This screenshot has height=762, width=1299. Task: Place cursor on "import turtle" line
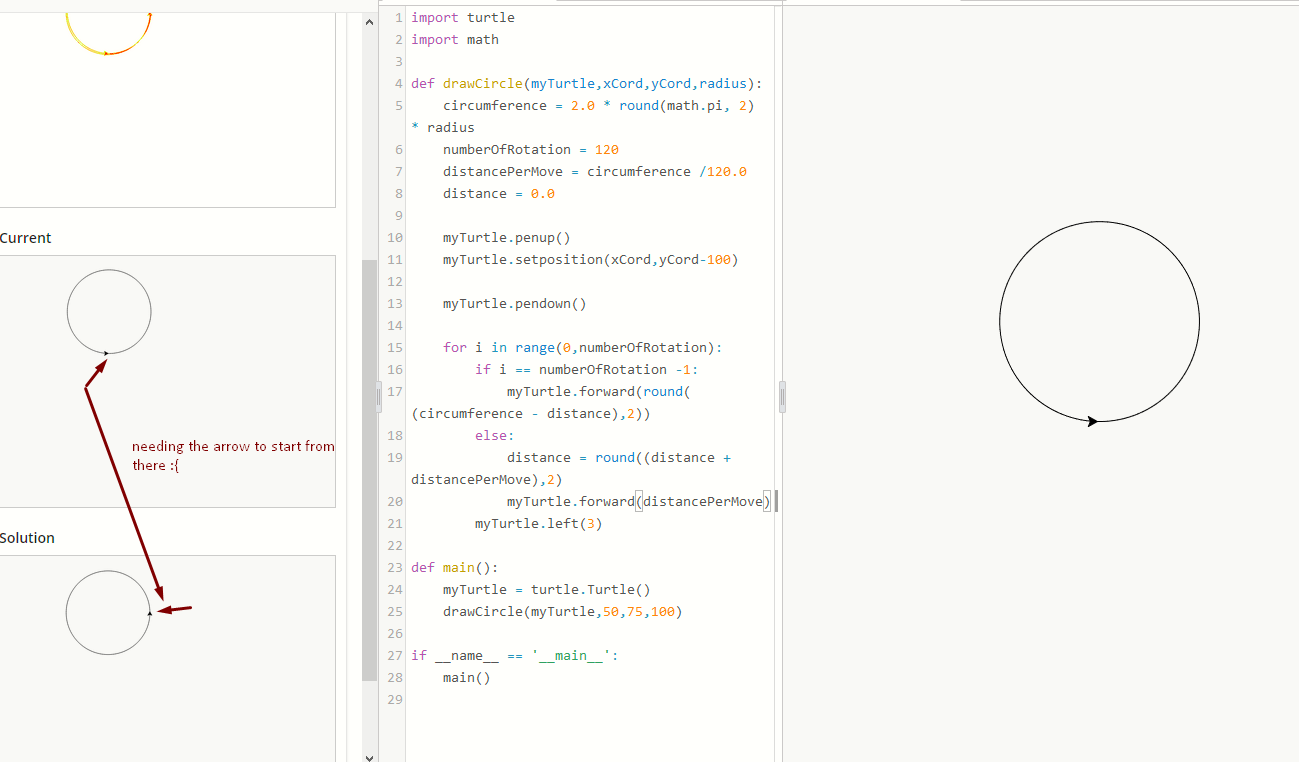[463, 18]
